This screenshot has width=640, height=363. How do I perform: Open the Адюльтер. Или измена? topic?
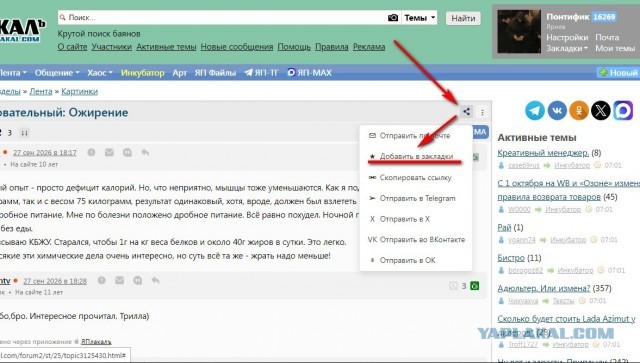[x=544, y=288]
